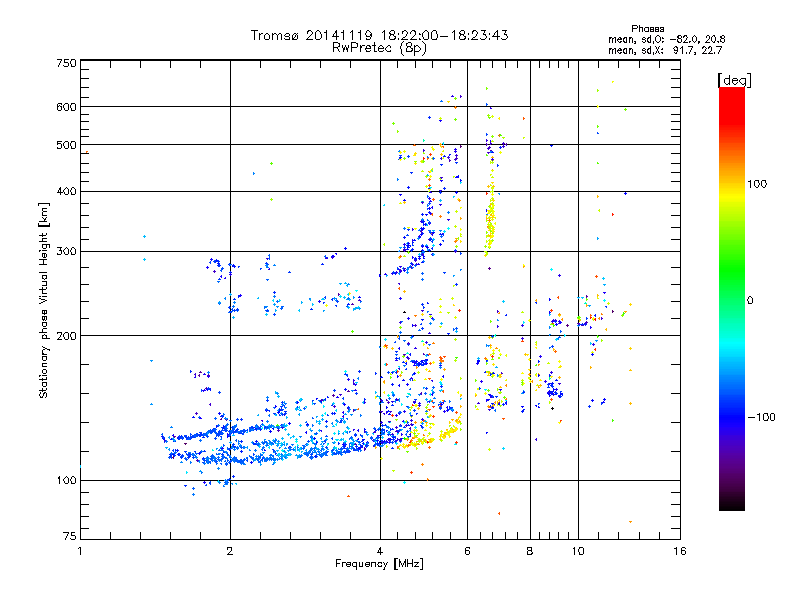
Task: Click the y-axis tick label '750'
Action: pos(66,63)
